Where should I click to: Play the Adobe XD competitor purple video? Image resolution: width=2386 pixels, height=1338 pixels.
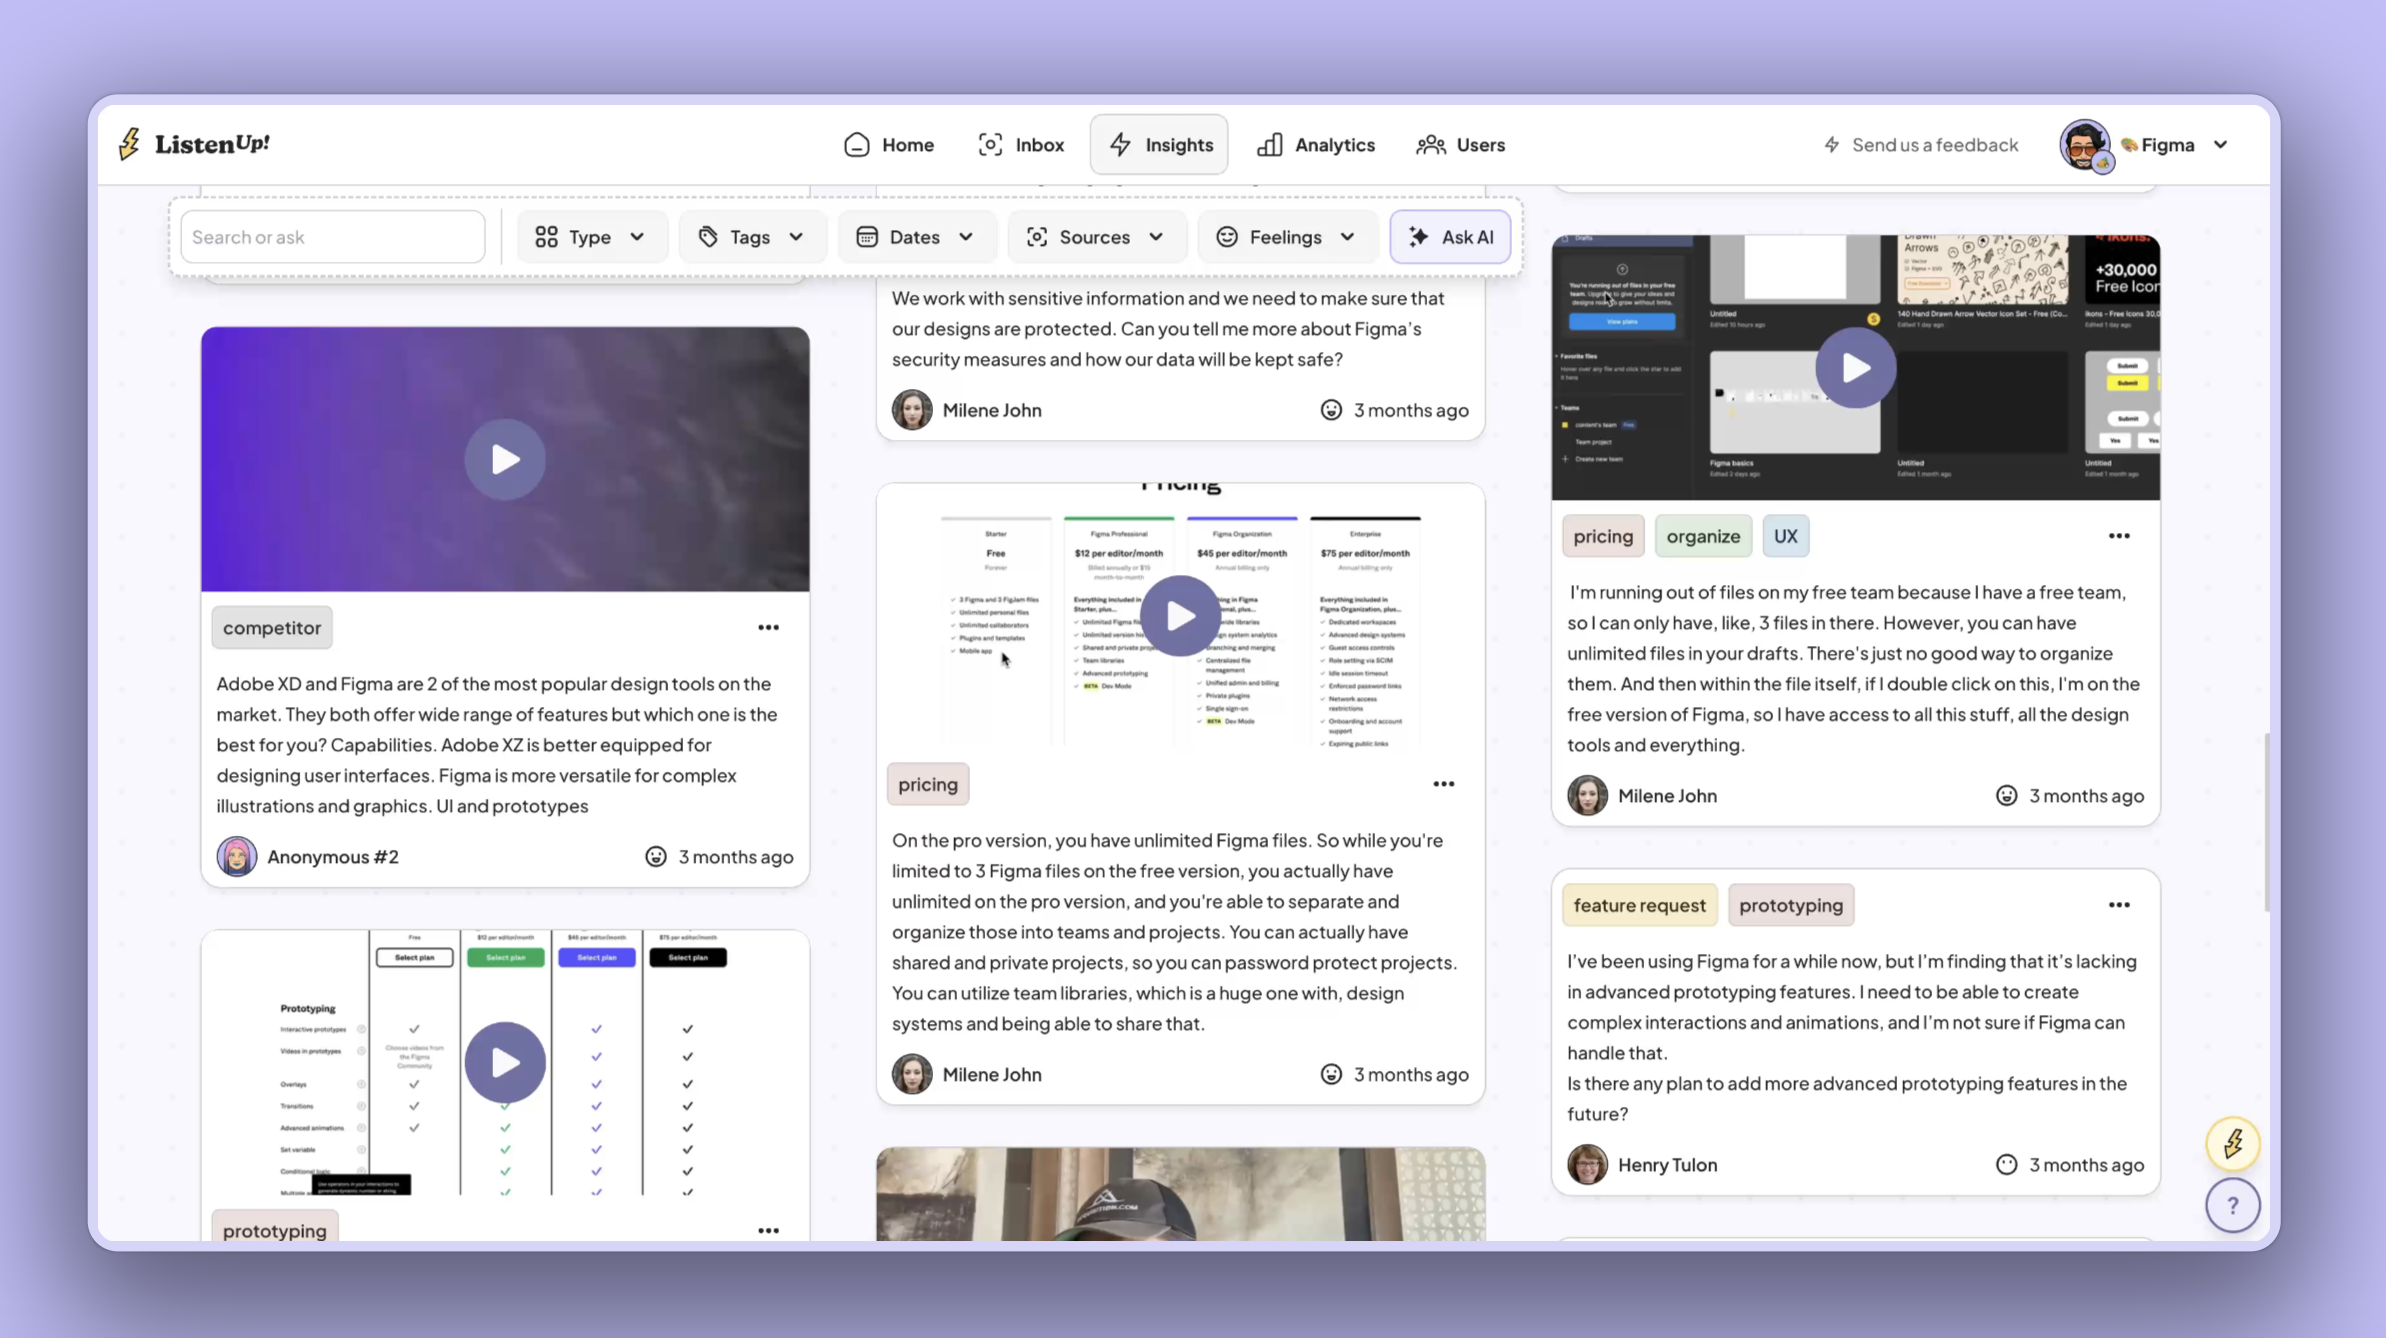(505, 459)
